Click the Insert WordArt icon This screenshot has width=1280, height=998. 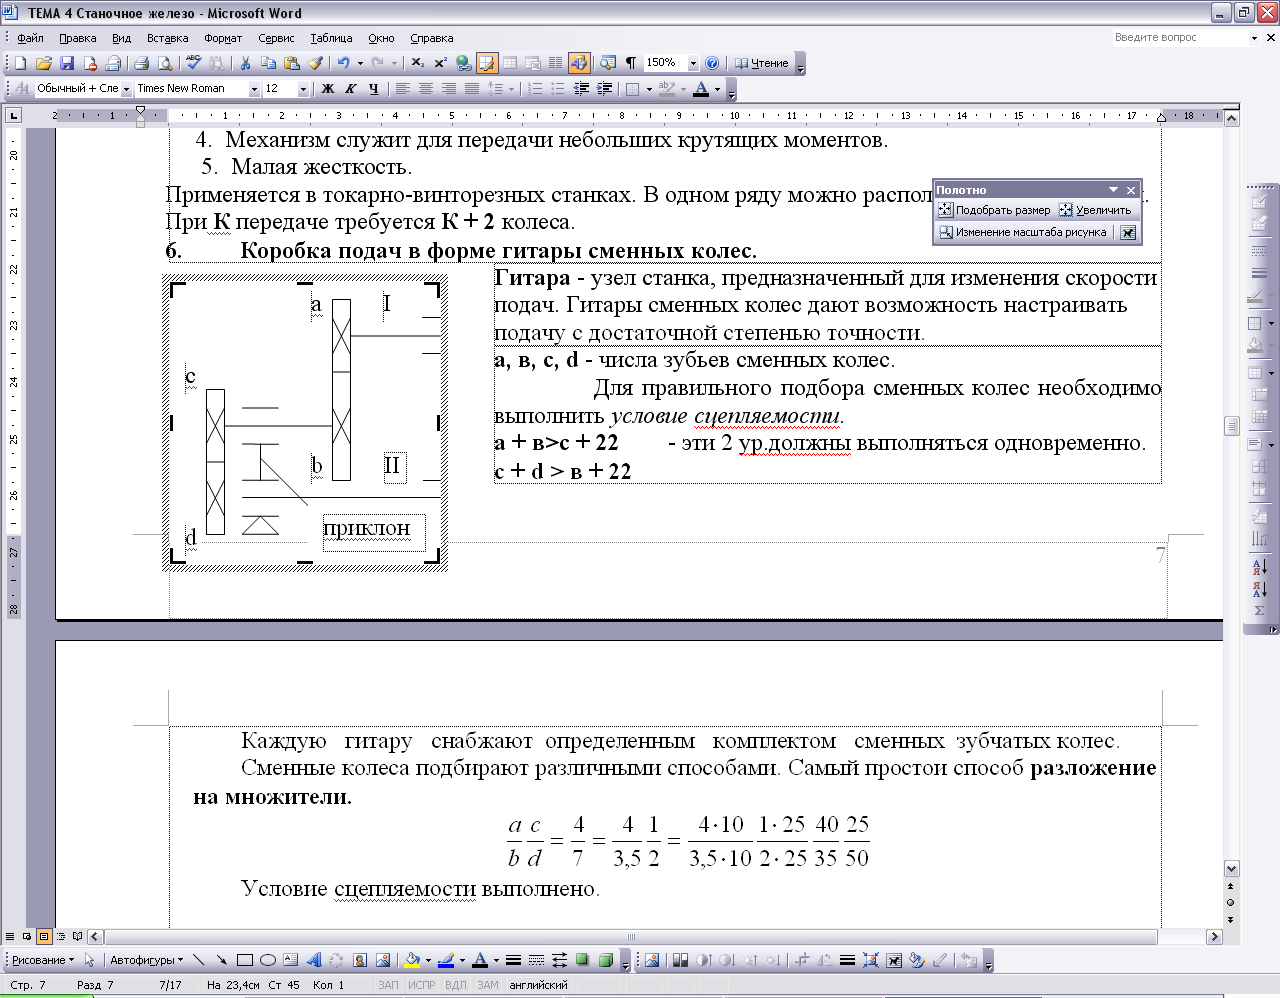tap(314, 960)
